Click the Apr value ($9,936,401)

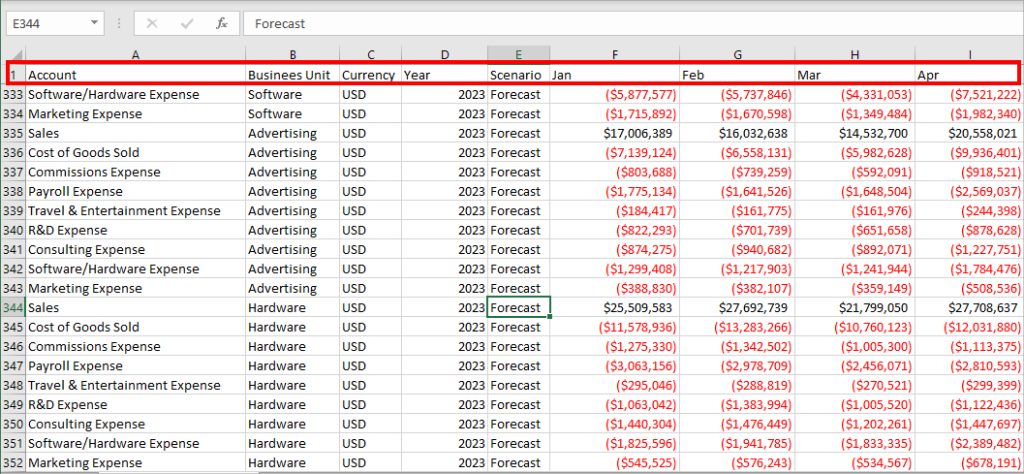tap(968, 153)
